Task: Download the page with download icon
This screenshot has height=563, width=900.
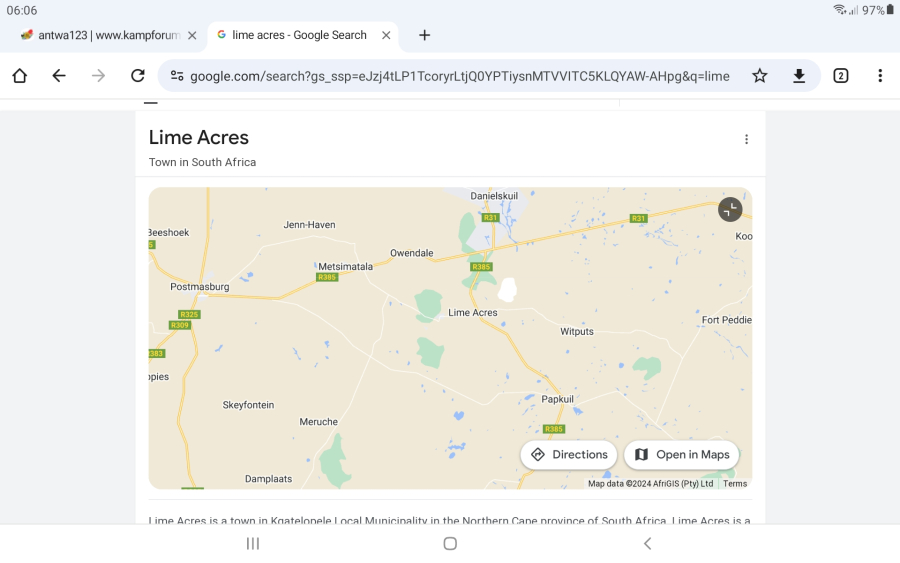Action: 798,76
